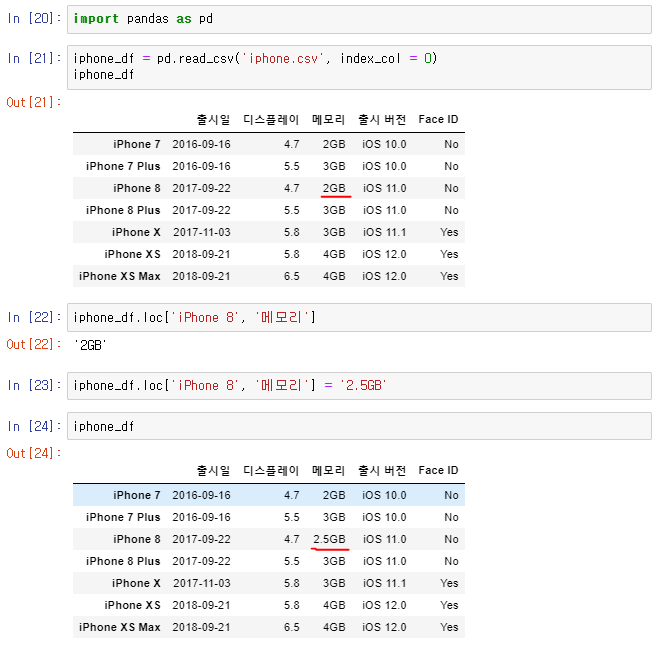The width and height of the screenshot is (661, 646).
Task: Click the In [20] prompt label
Action: click(x=34, y=19)
